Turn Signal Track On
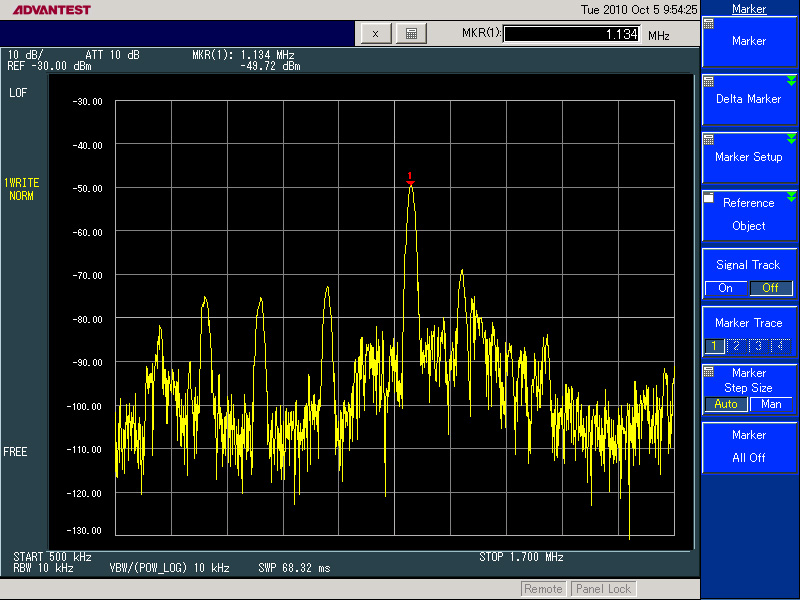Viewport: 800px width, 600px height. (726, 288)
